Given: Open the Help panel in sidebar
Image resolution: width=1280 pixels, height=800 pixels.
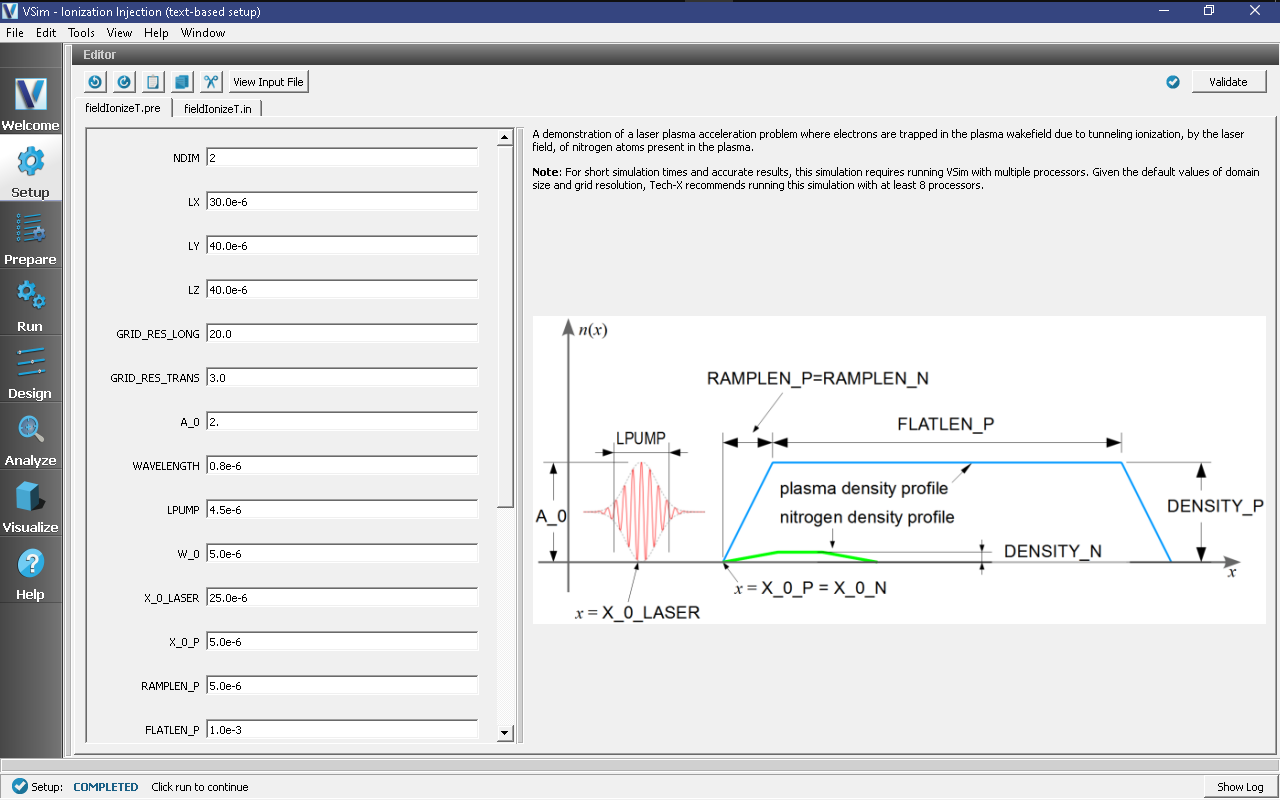Looking at the screenshot, I should tap(30, 571).
